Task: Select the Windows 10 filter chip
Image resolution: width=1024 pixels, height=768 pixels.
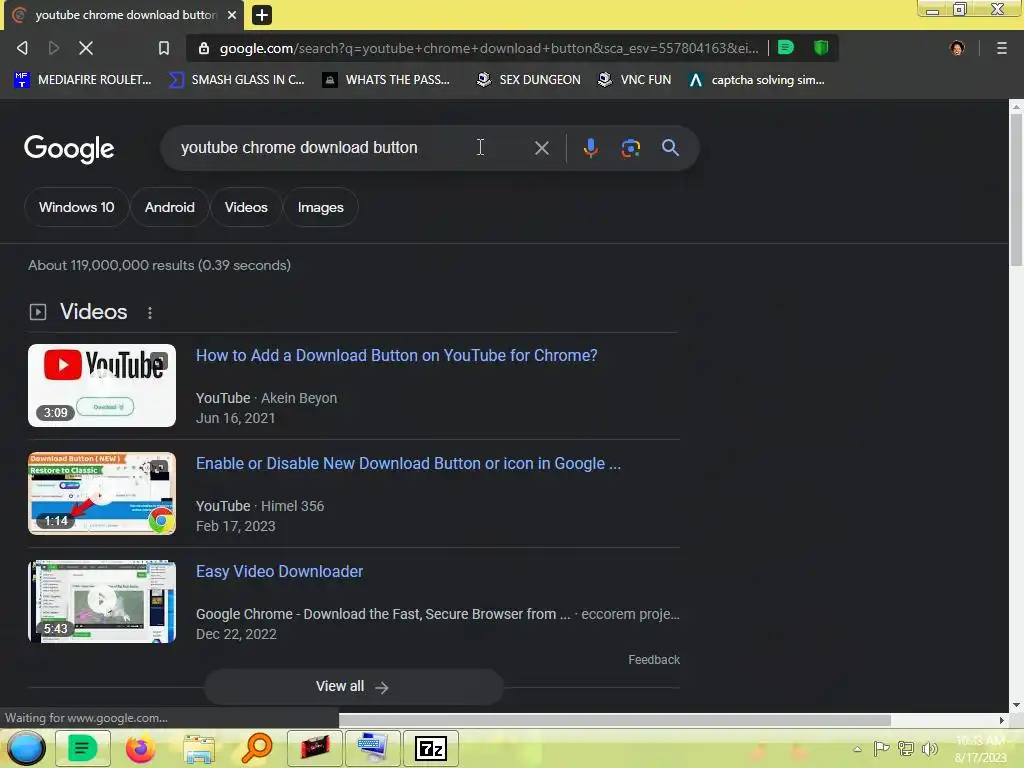Action: coord(76,207)
